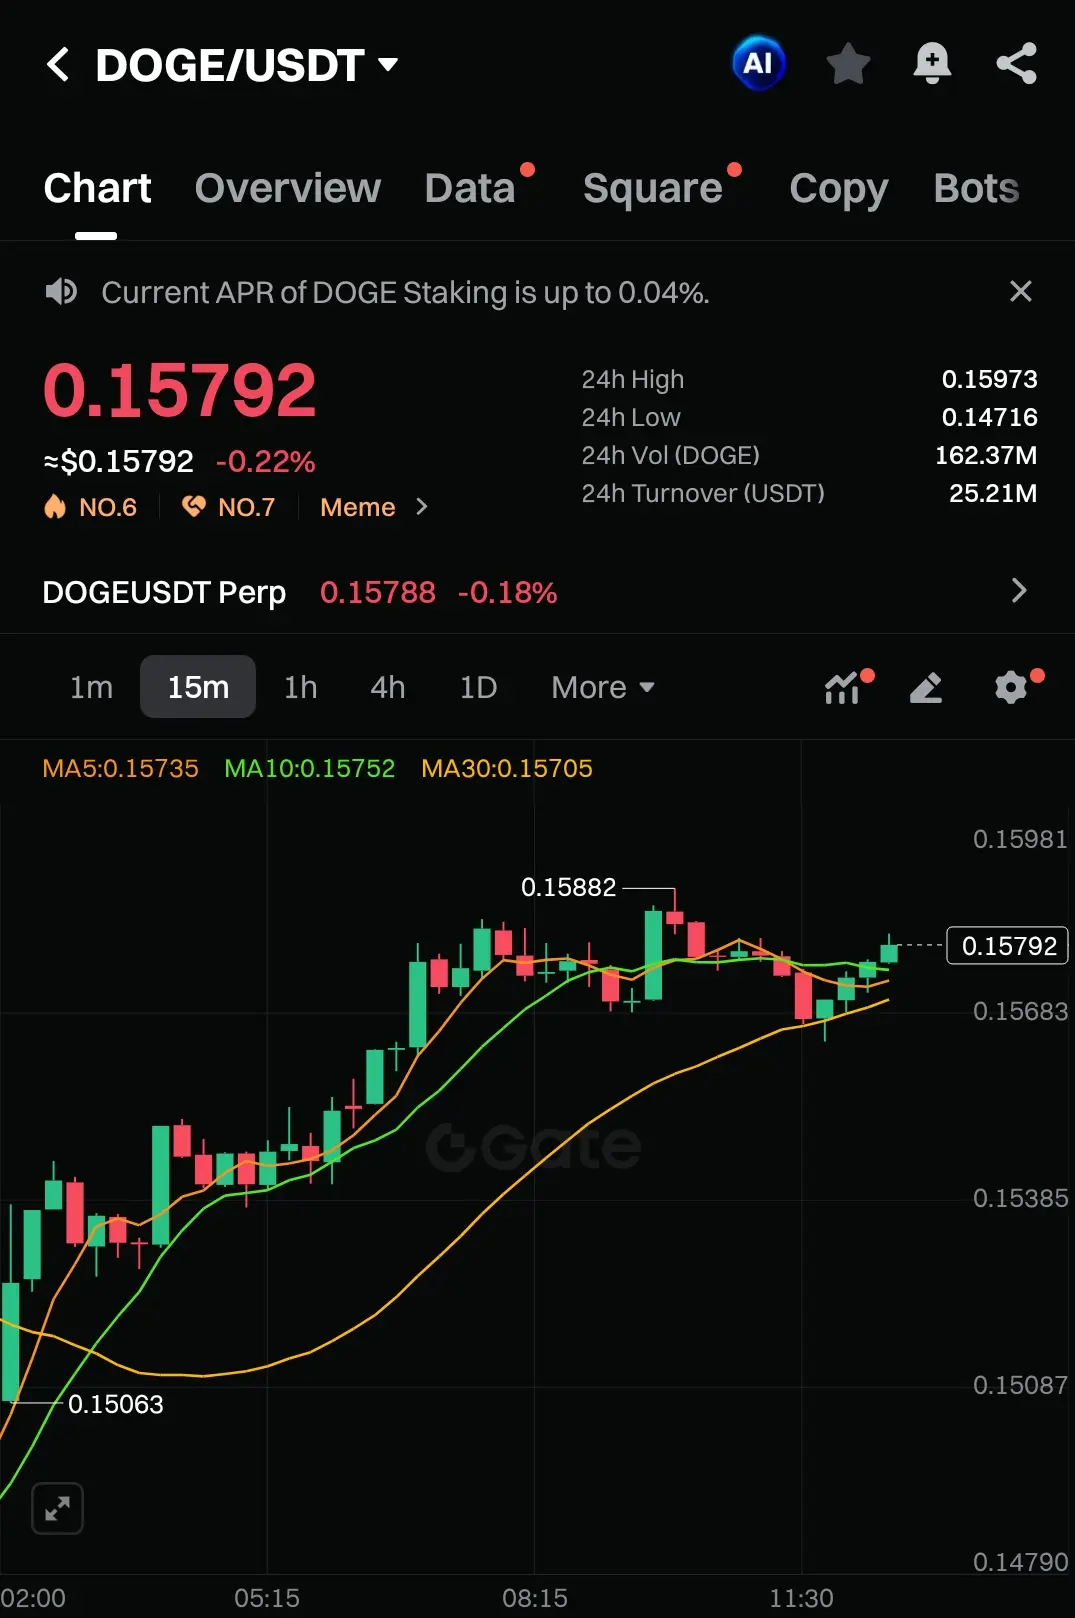Select the 1D timeframe
1075x1618 pixels.
pyautogui.click(x=478, y=687)
